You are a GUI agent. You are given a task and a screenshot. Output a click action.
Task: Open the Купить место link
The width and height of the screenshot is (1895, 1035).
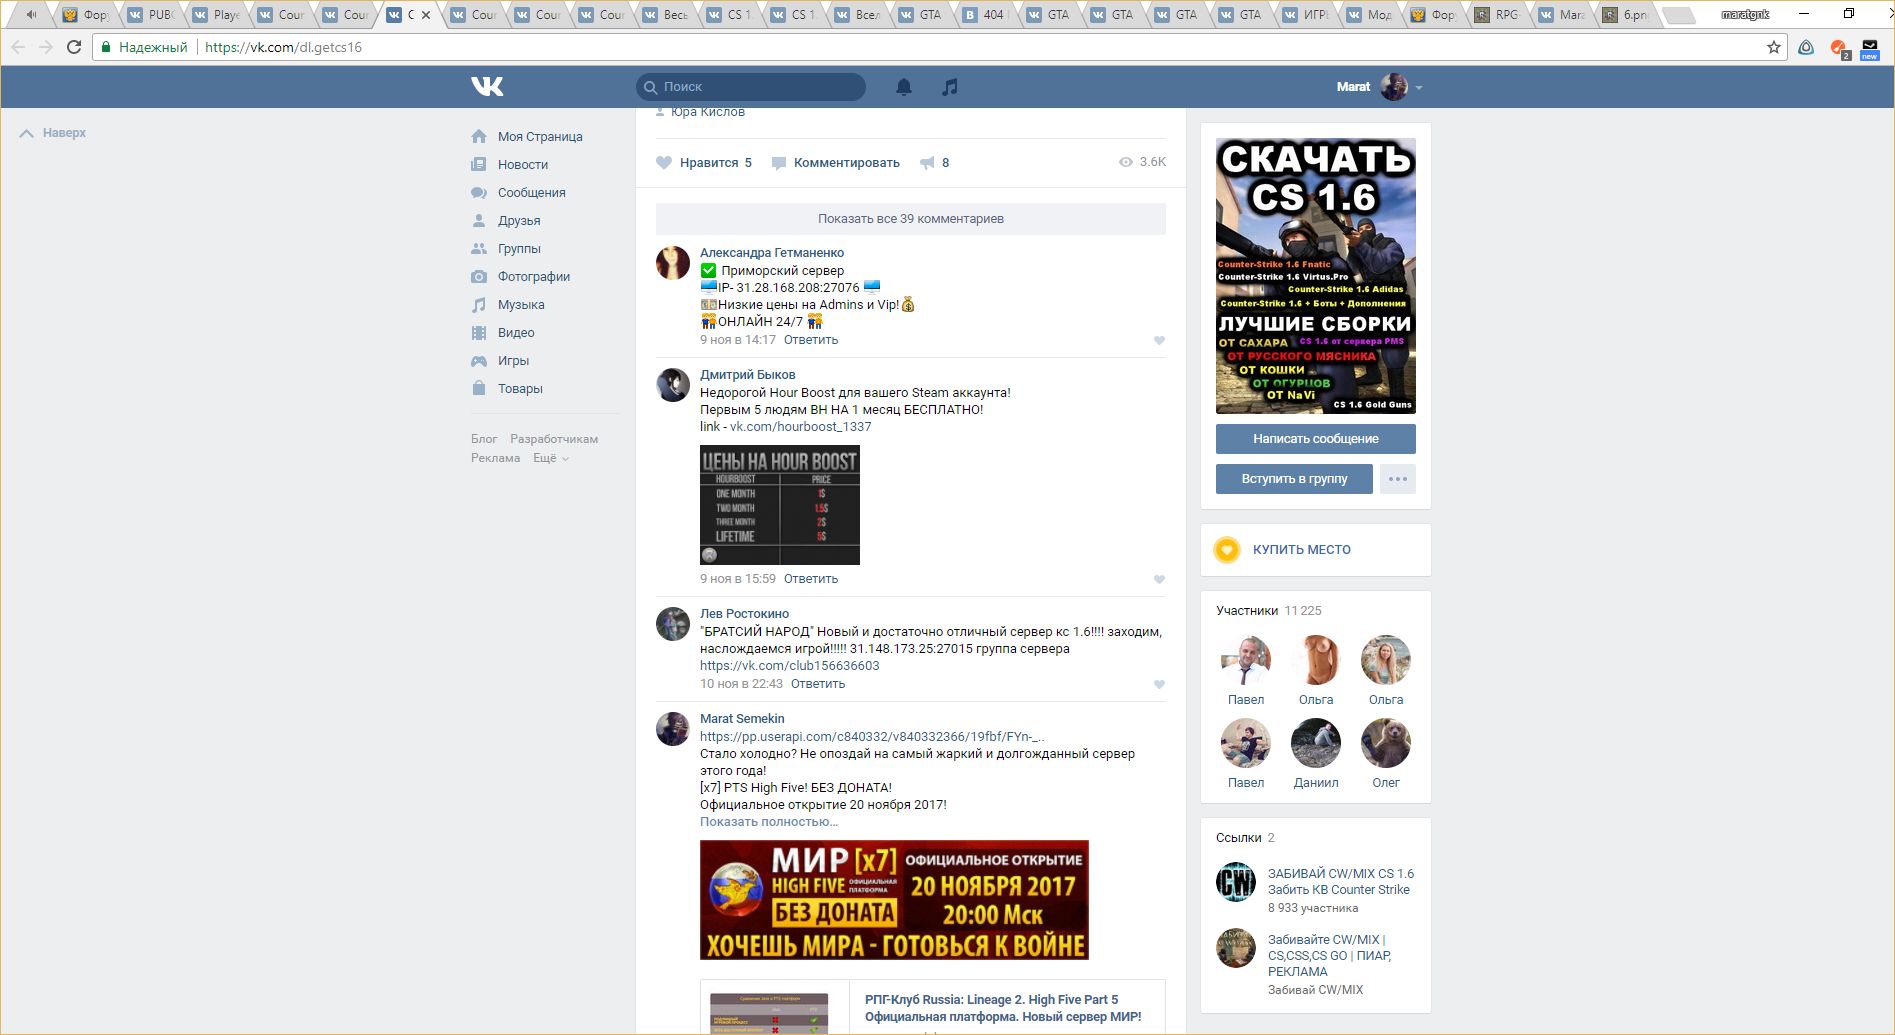[1302, 550]
